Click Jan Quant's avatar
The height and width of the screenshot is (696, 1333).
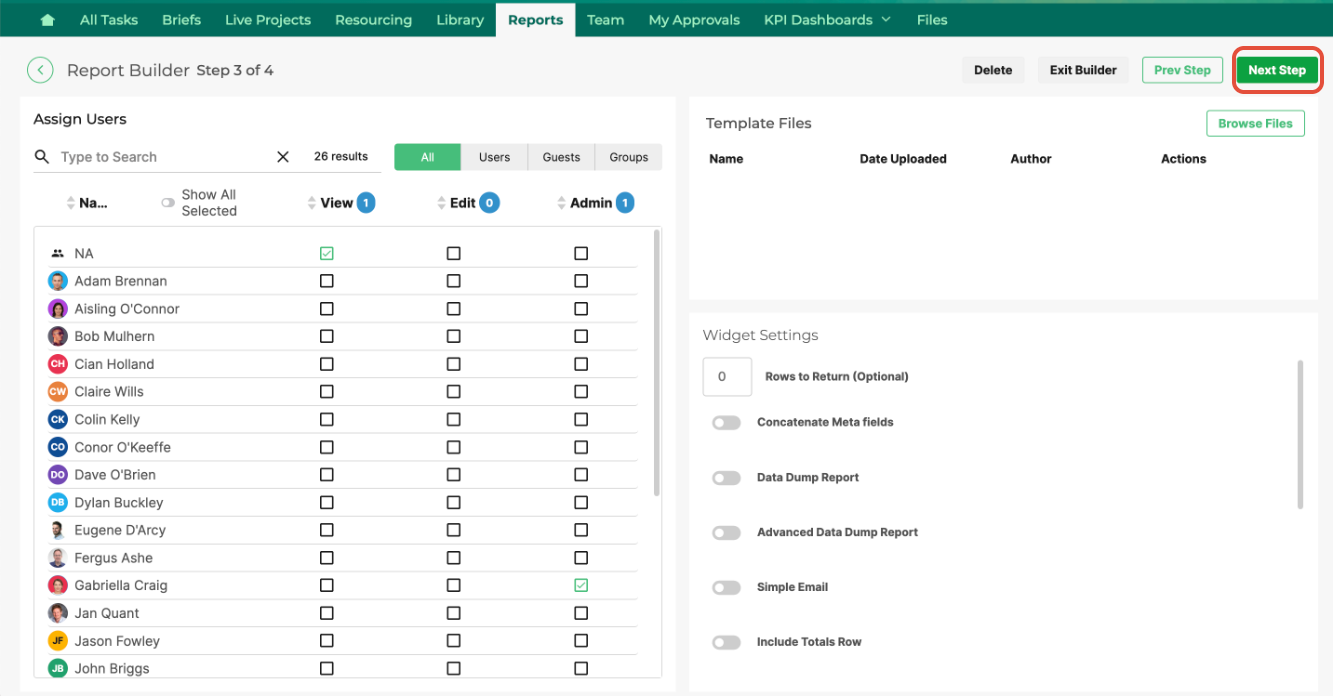(58, 613)
